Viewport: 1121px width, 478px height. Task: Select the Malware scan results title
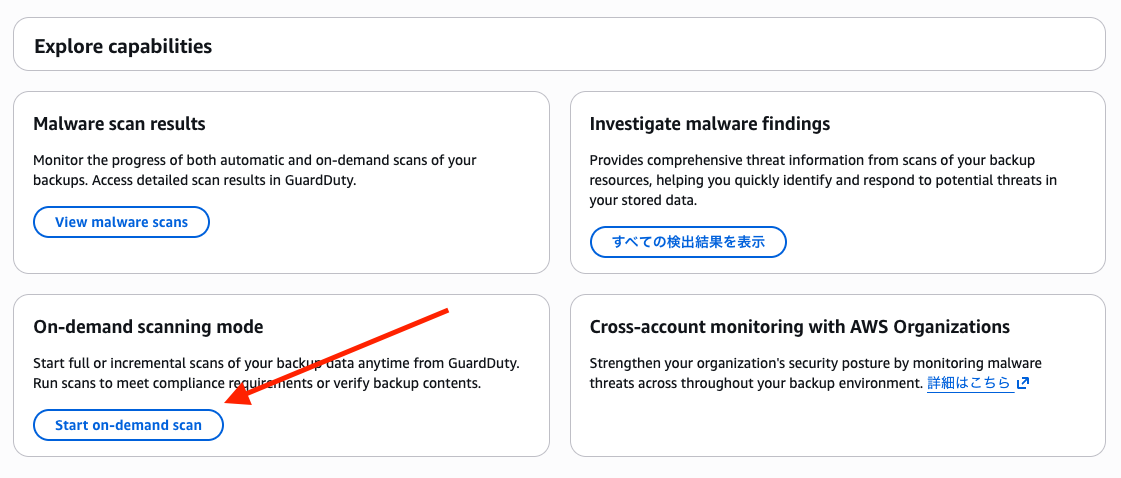pos(119,124)
